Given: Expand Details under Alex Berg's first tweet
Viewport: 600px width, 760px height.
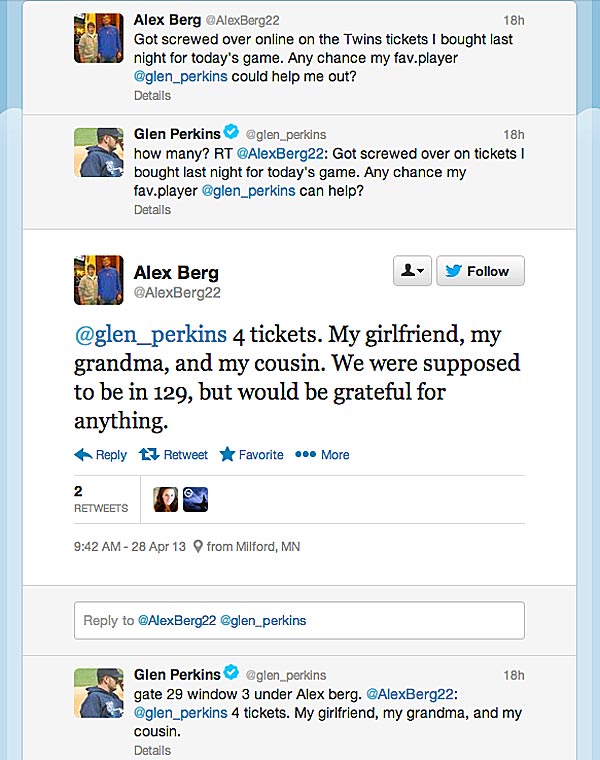Looking at the screenshot, I should click(x=152, y=96).
